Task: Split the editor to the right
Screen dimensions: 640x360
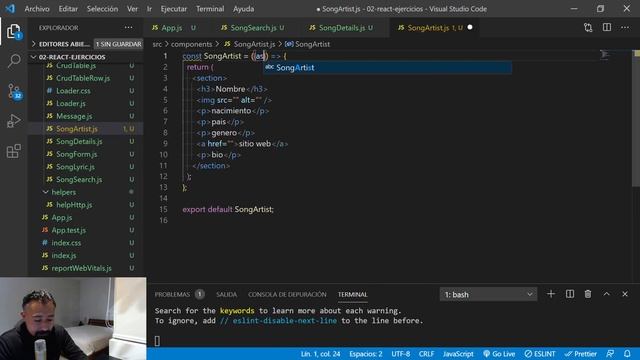Action: [x=607, y=27]
